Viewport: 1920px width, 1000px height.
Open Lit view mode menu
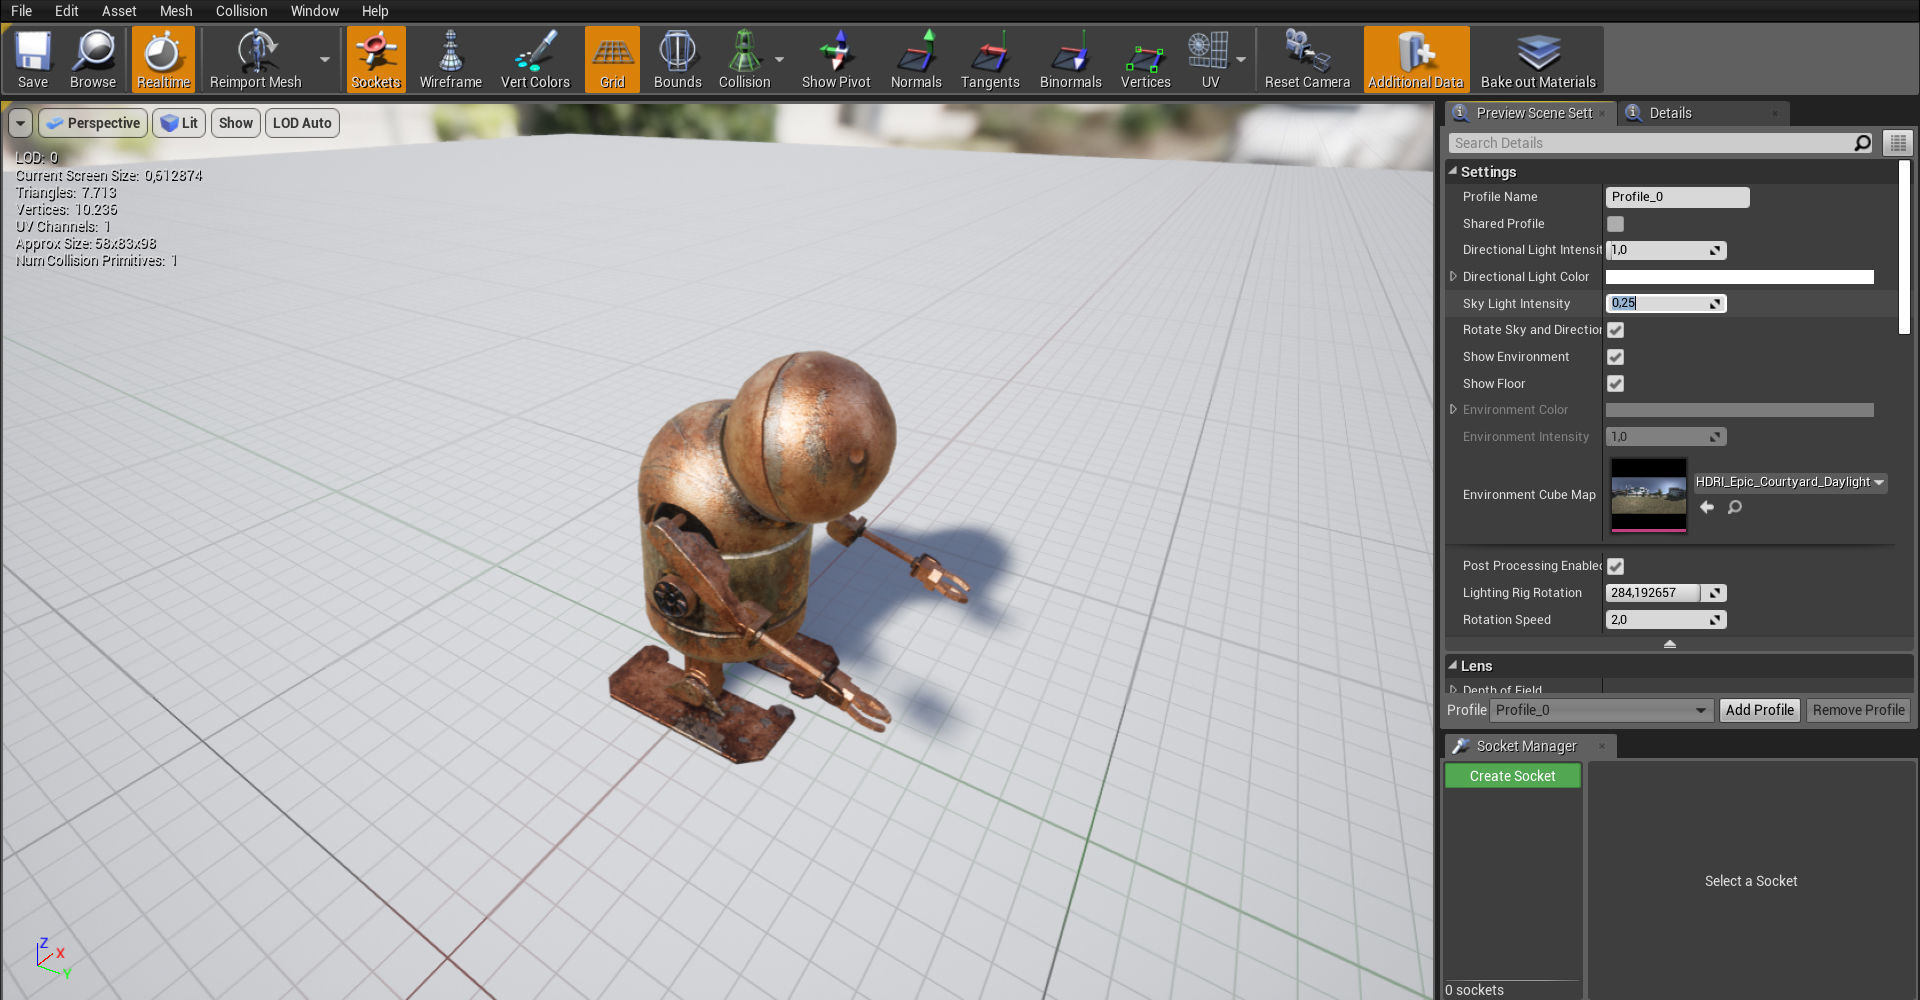[x=179, y=123]
